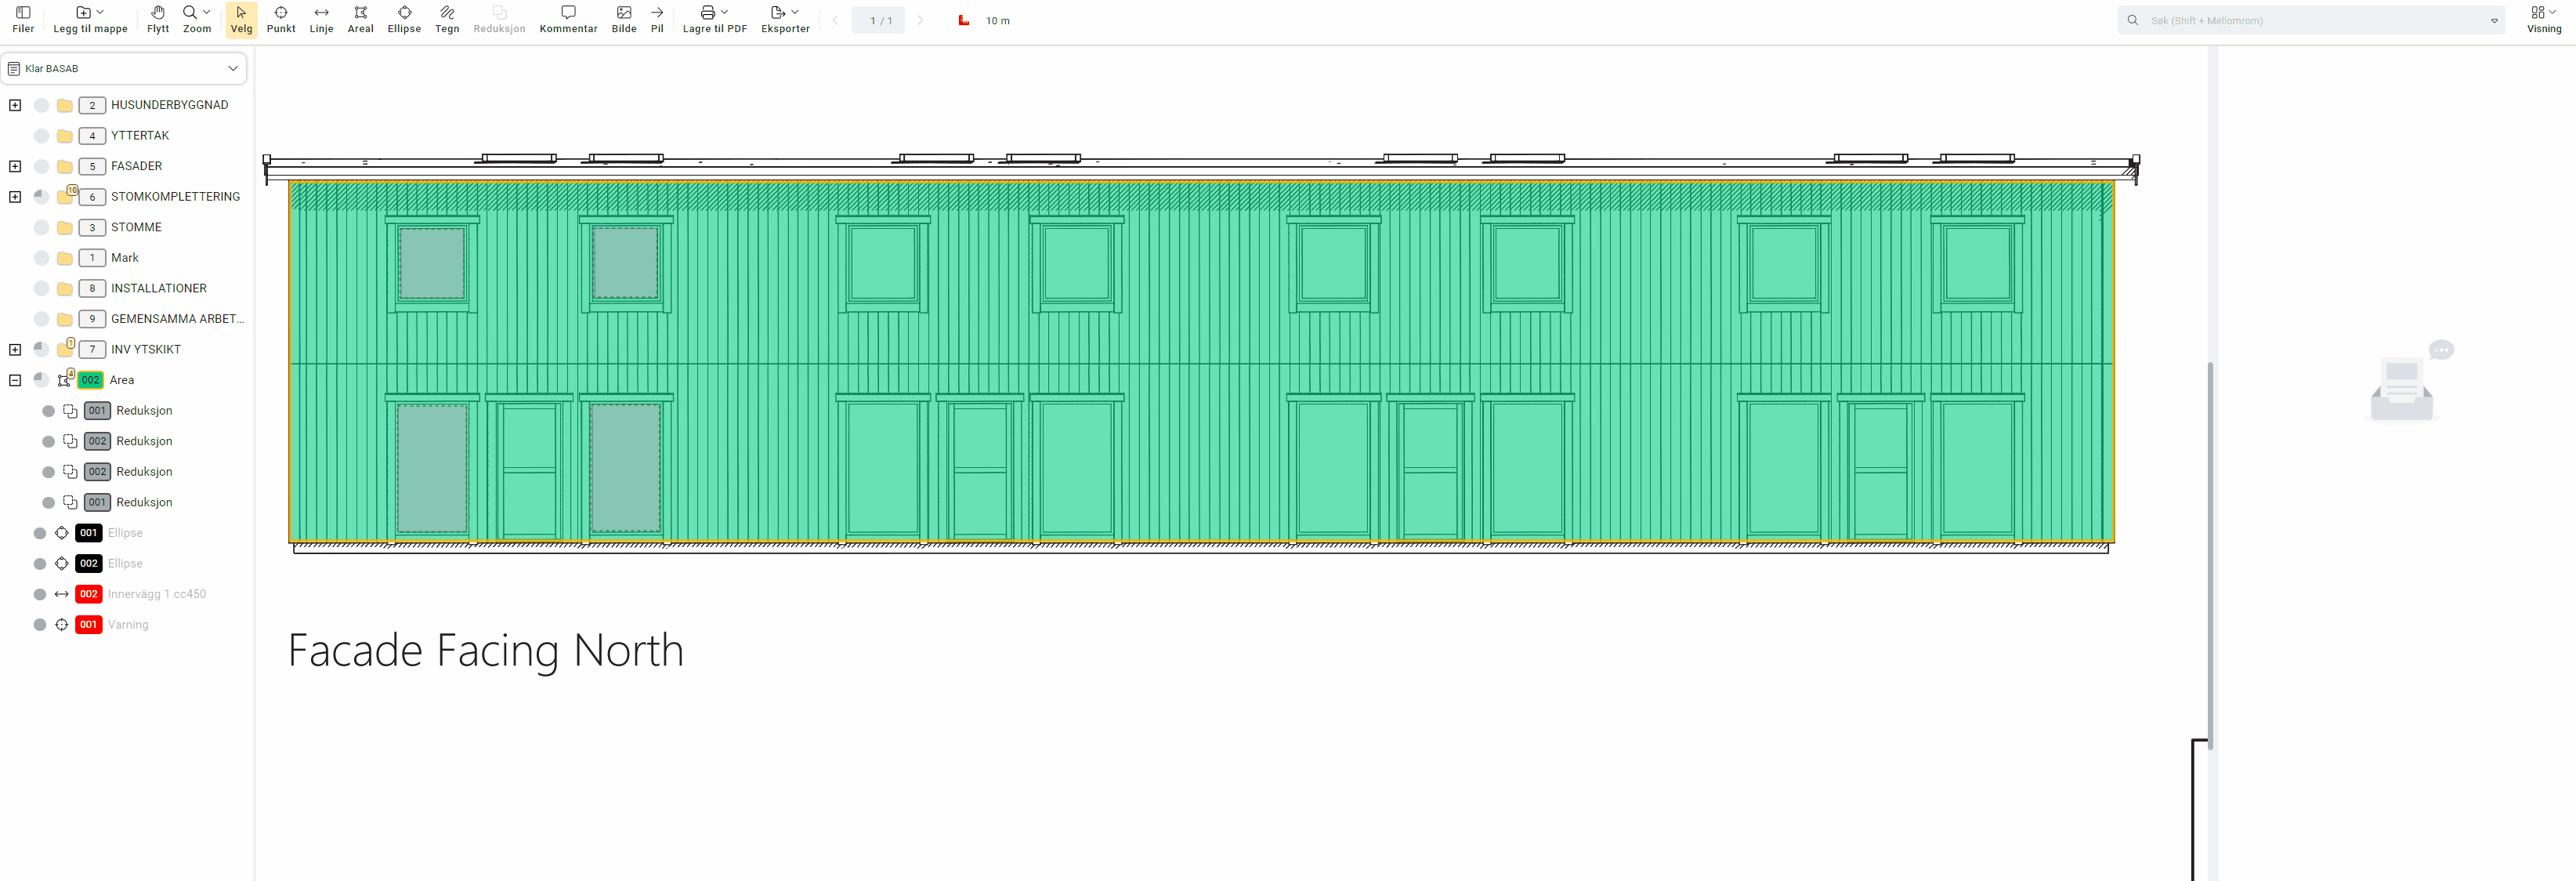The height and width of the screenshot is (881, 2576).
Task: Click the search input field
Action: [2311, 20]
